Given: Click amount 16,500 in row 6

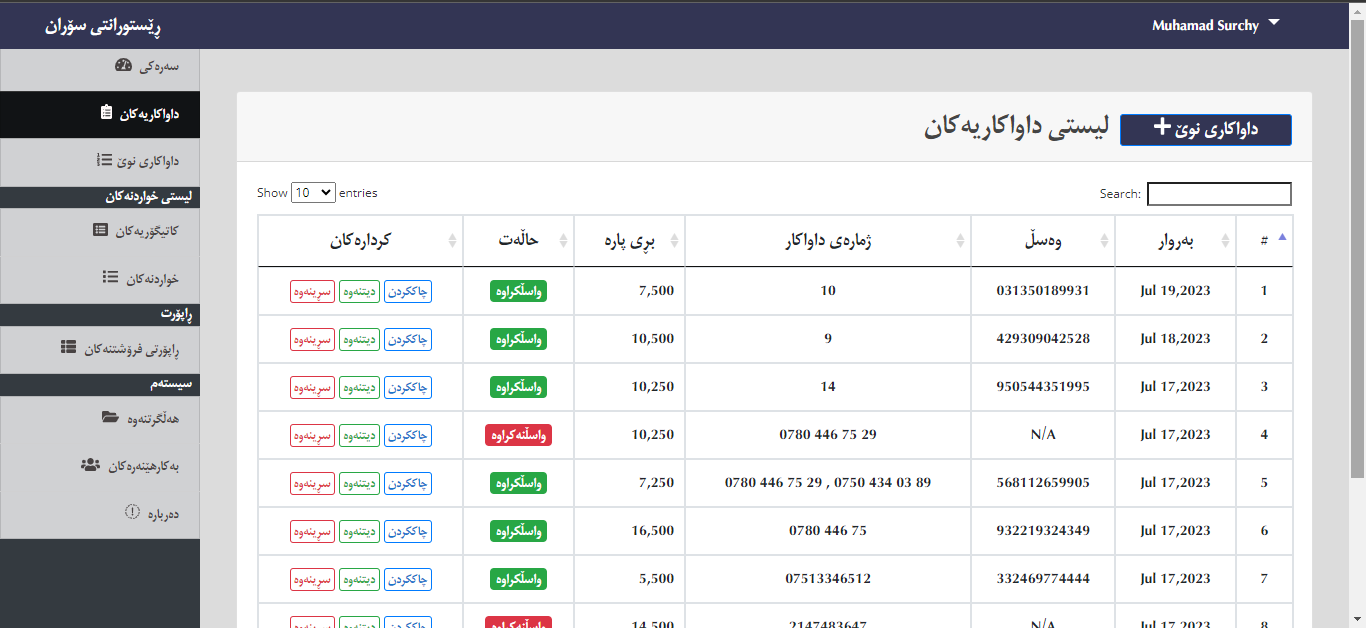Looking at the screenshot, I should tap(653, 531).
